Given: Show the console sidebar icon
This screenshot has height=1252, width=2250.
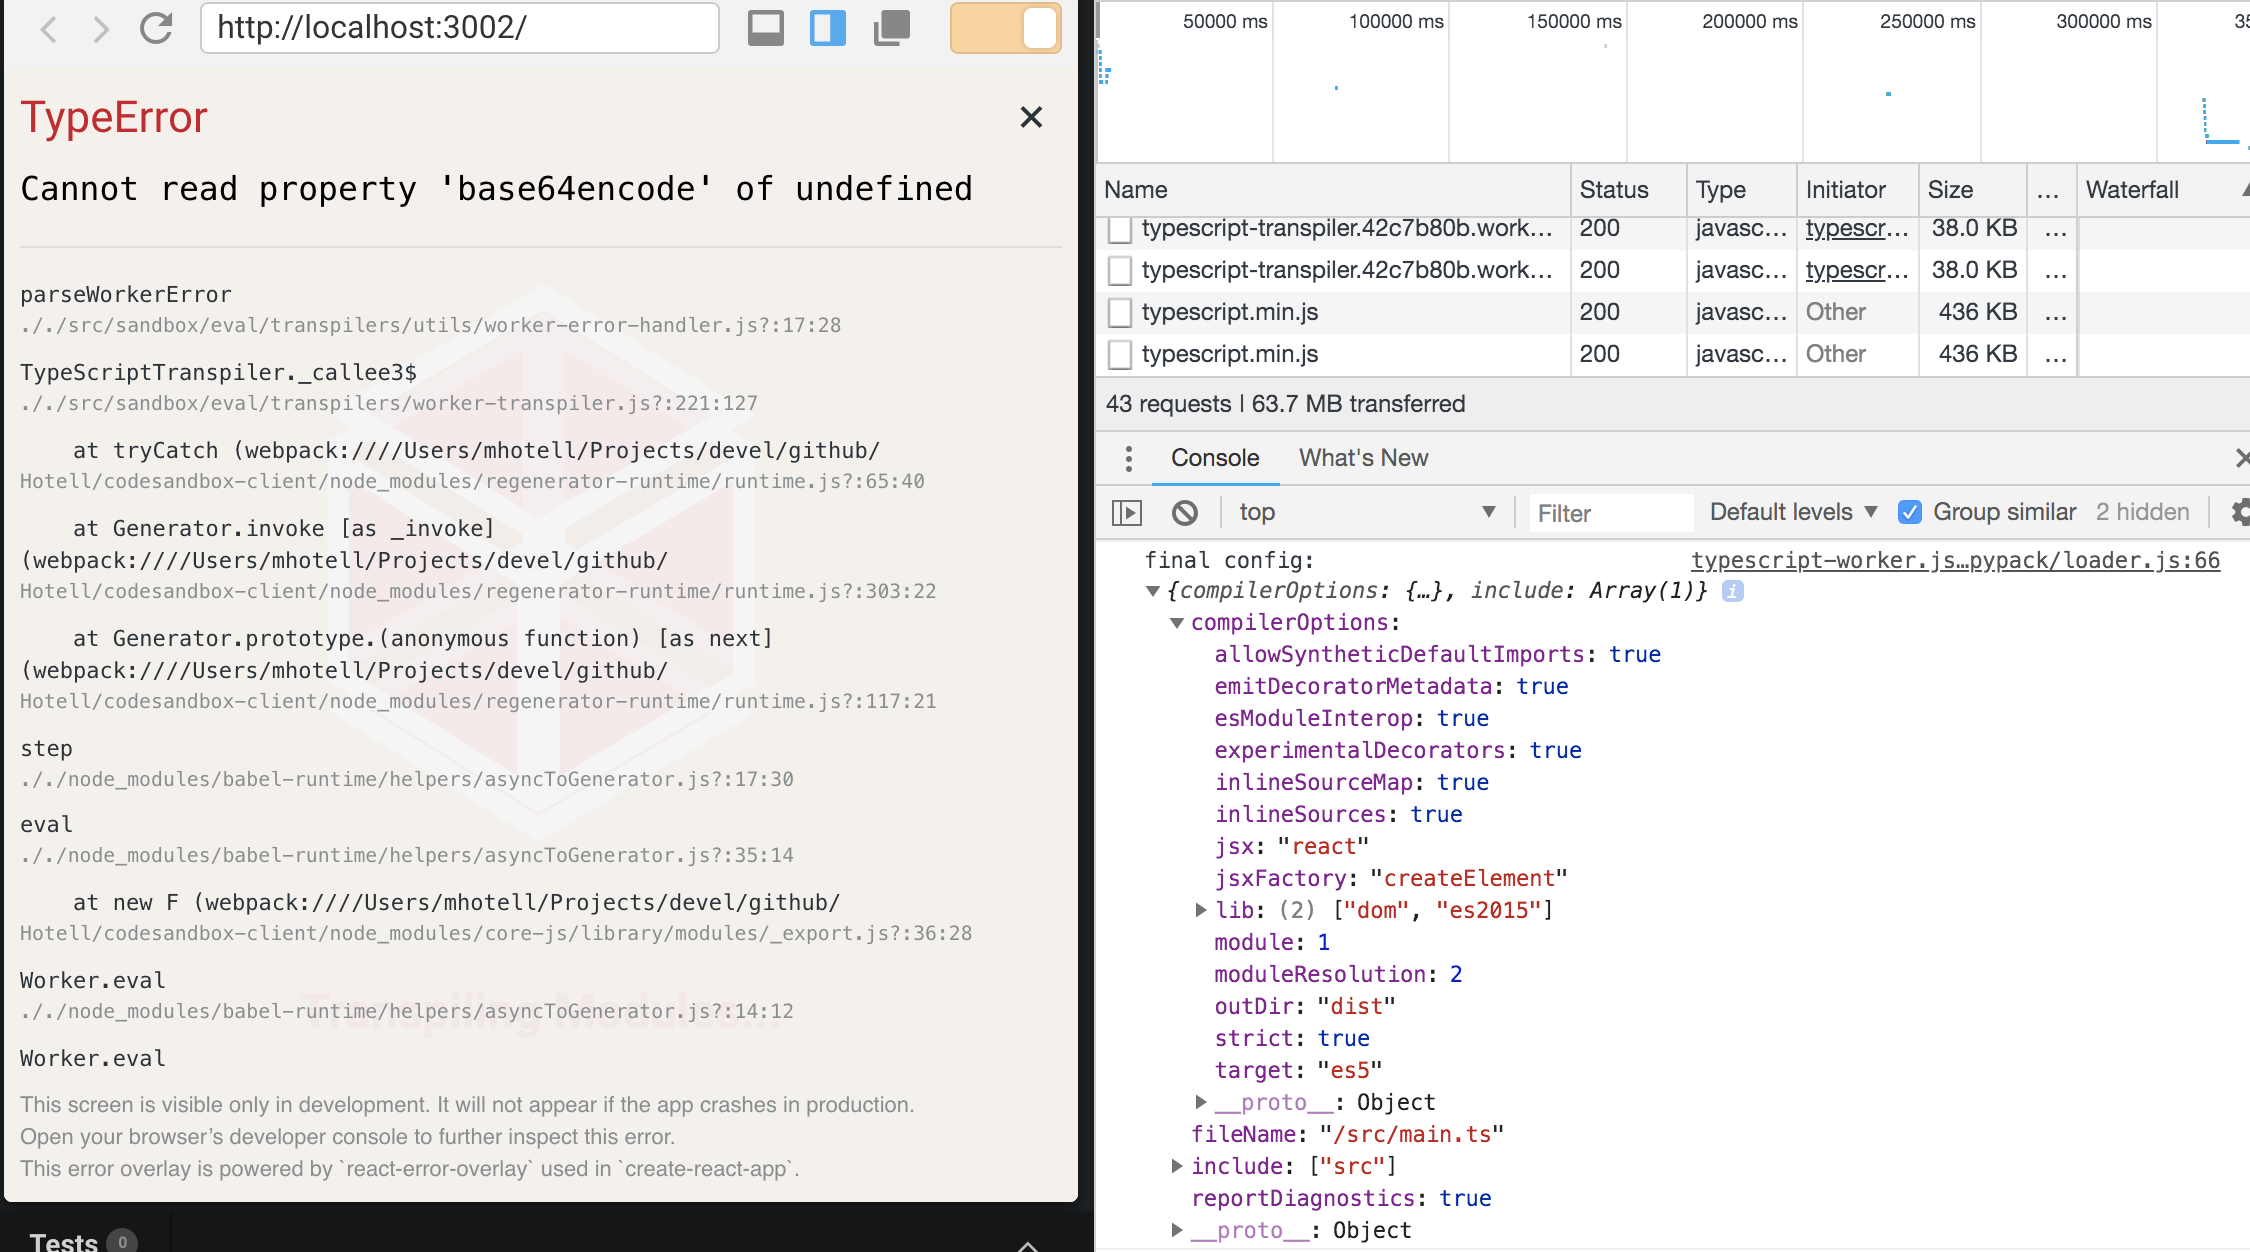Looking at the screenshot, I should 1127,513.
